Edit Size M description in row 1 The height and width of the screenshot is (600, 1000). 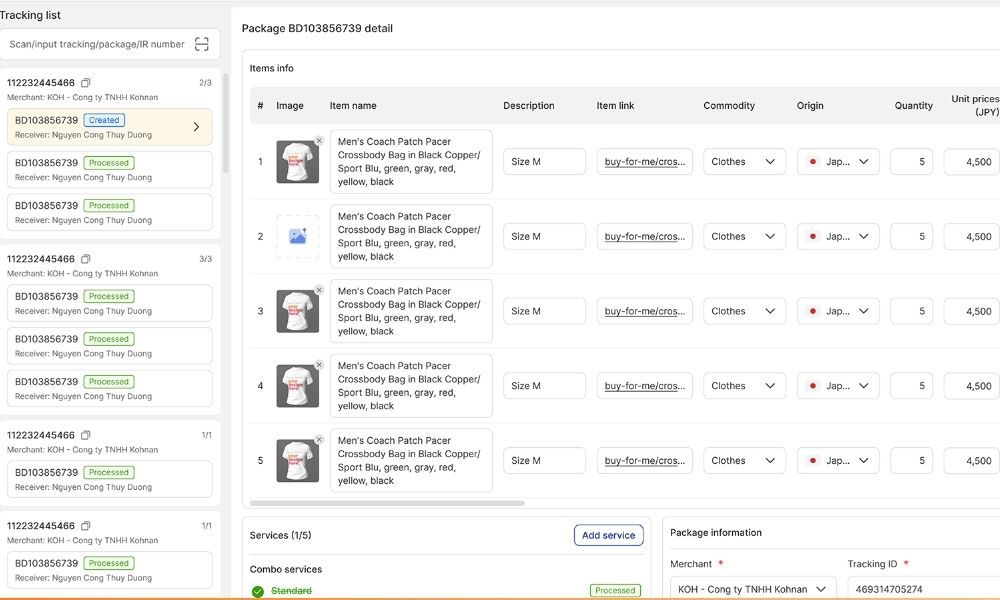[544, 161]
